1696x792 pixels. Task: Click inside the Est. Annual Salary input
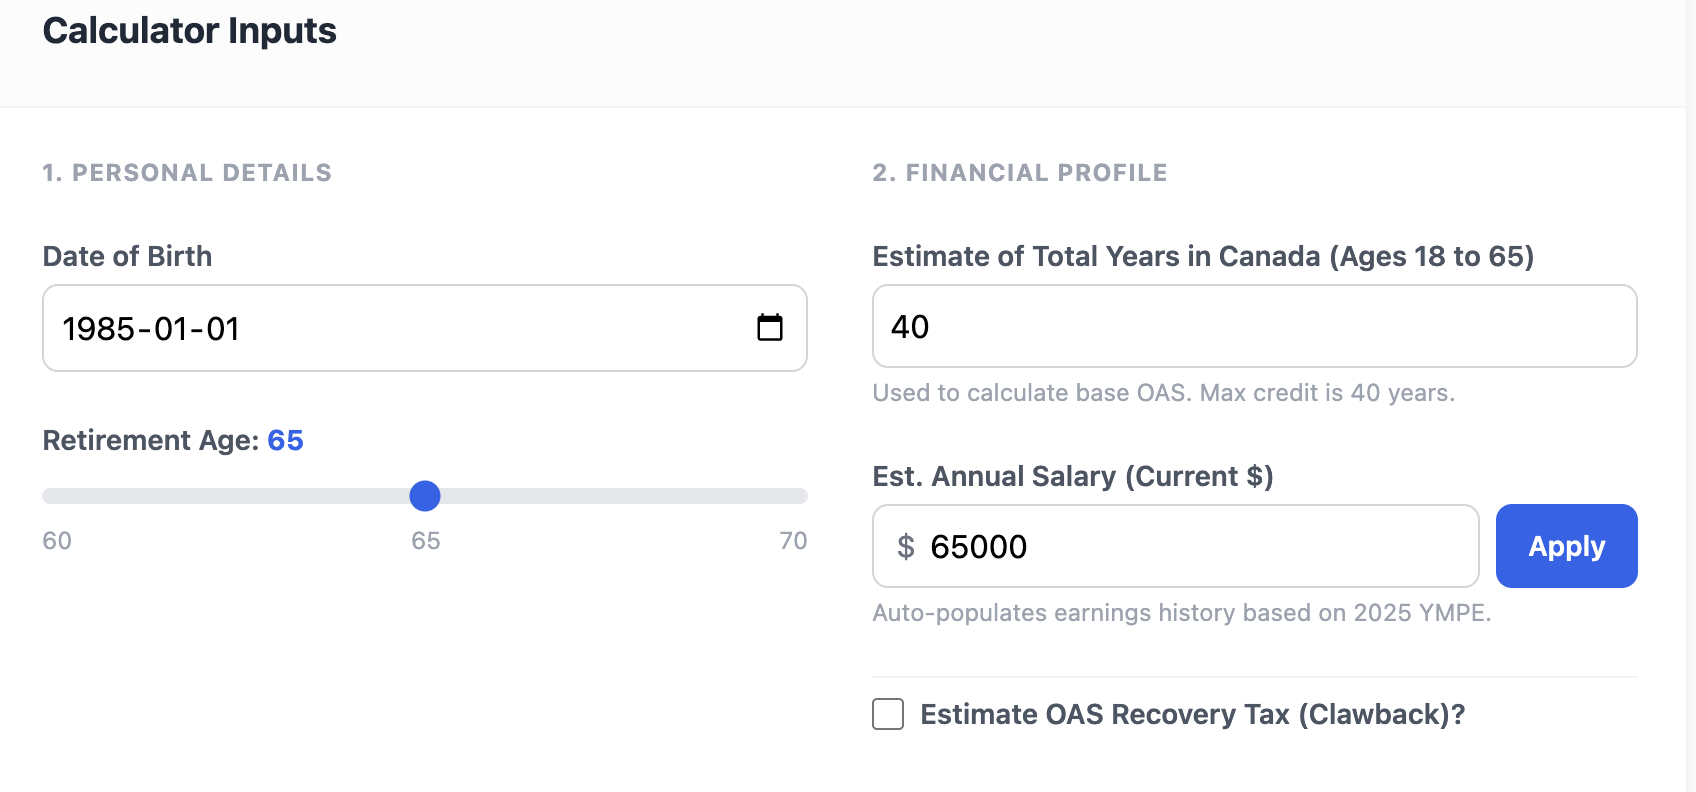click(x=1150, y=546)
